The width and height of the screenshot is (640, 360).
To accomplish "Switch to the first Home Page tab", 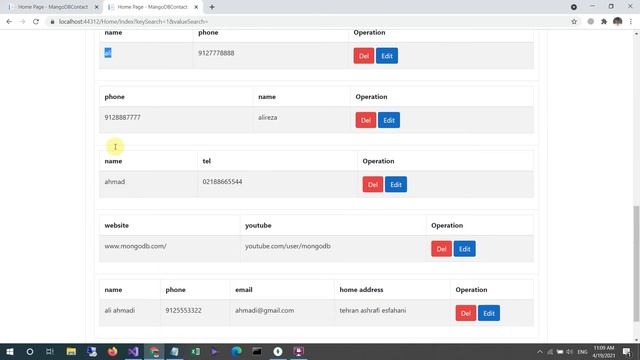I will click(53, 7).
